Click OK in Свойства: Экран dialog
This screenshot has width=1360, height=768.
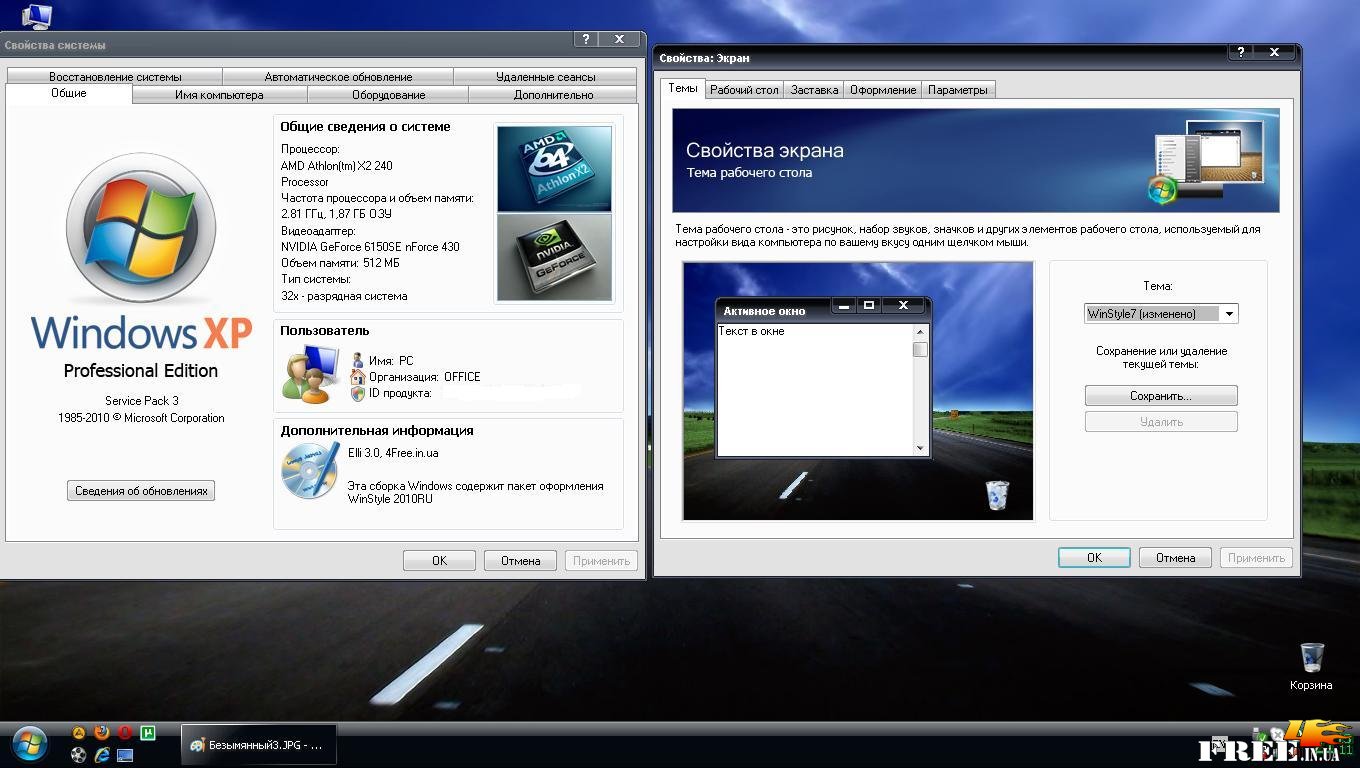(x=1094, y=558)
